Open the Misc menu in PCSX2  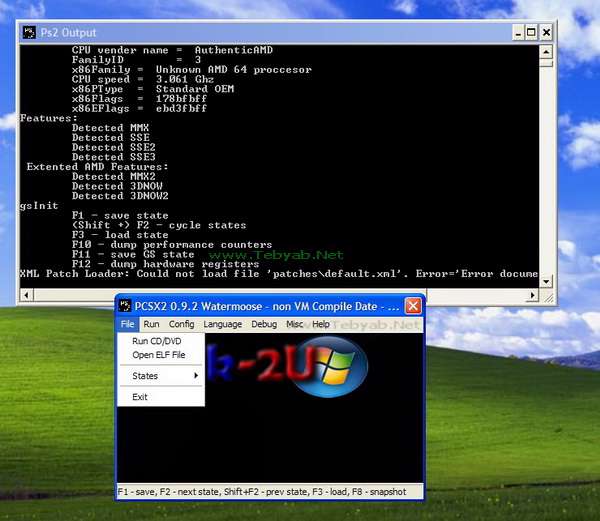point(294,324)
